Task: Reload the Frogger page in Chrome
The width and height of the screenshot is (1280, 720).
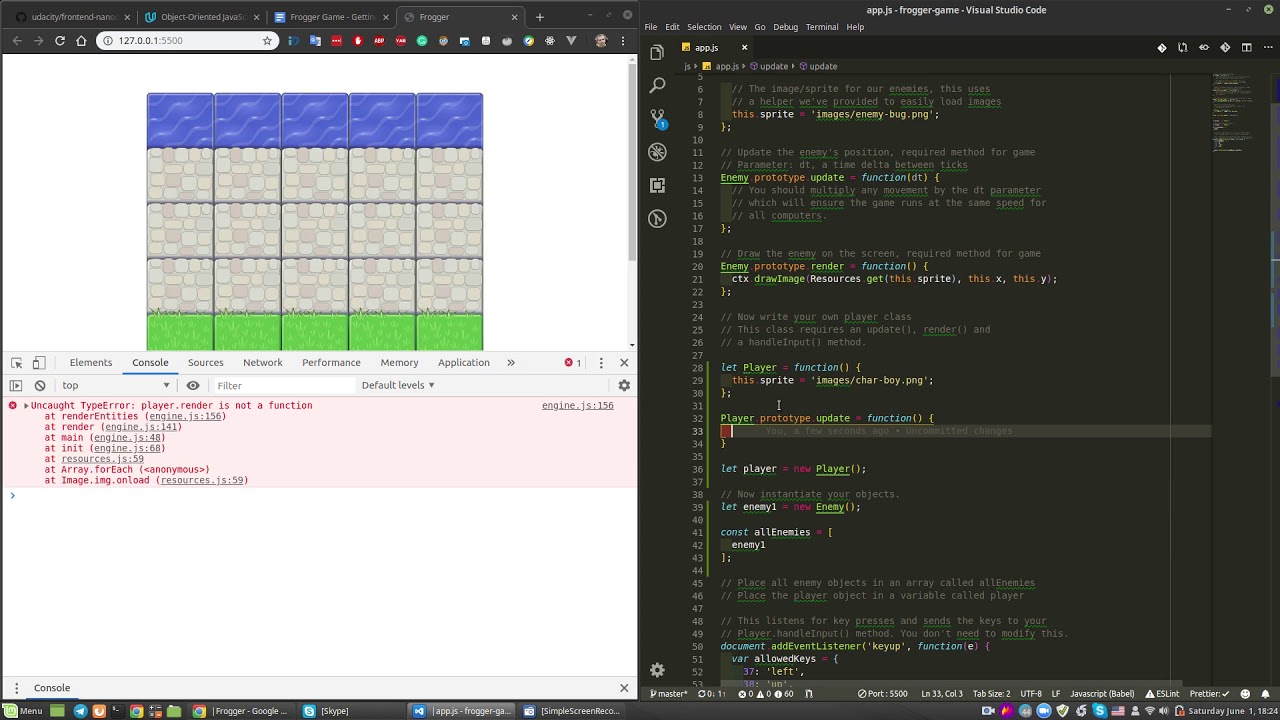Action: click(x=60, y=40)
